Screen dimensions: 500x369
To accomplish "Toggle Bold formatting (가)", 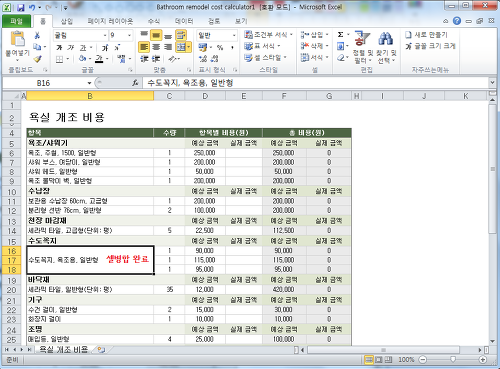I will point(59,47).
